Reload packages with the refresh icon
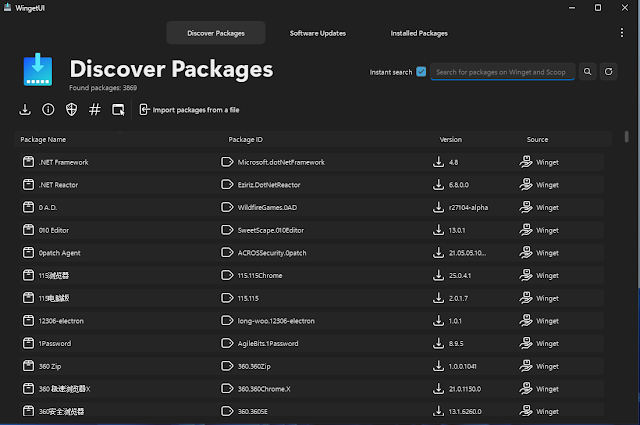640x425 pixels. (x=608, y=72)
